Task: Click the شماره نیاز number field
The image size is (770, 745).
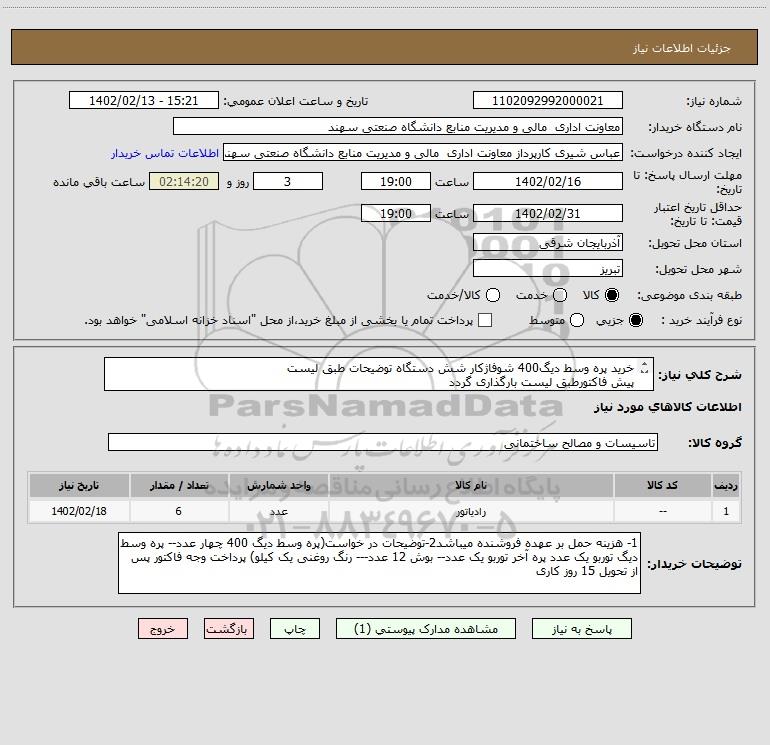Action: click(548, 101)
